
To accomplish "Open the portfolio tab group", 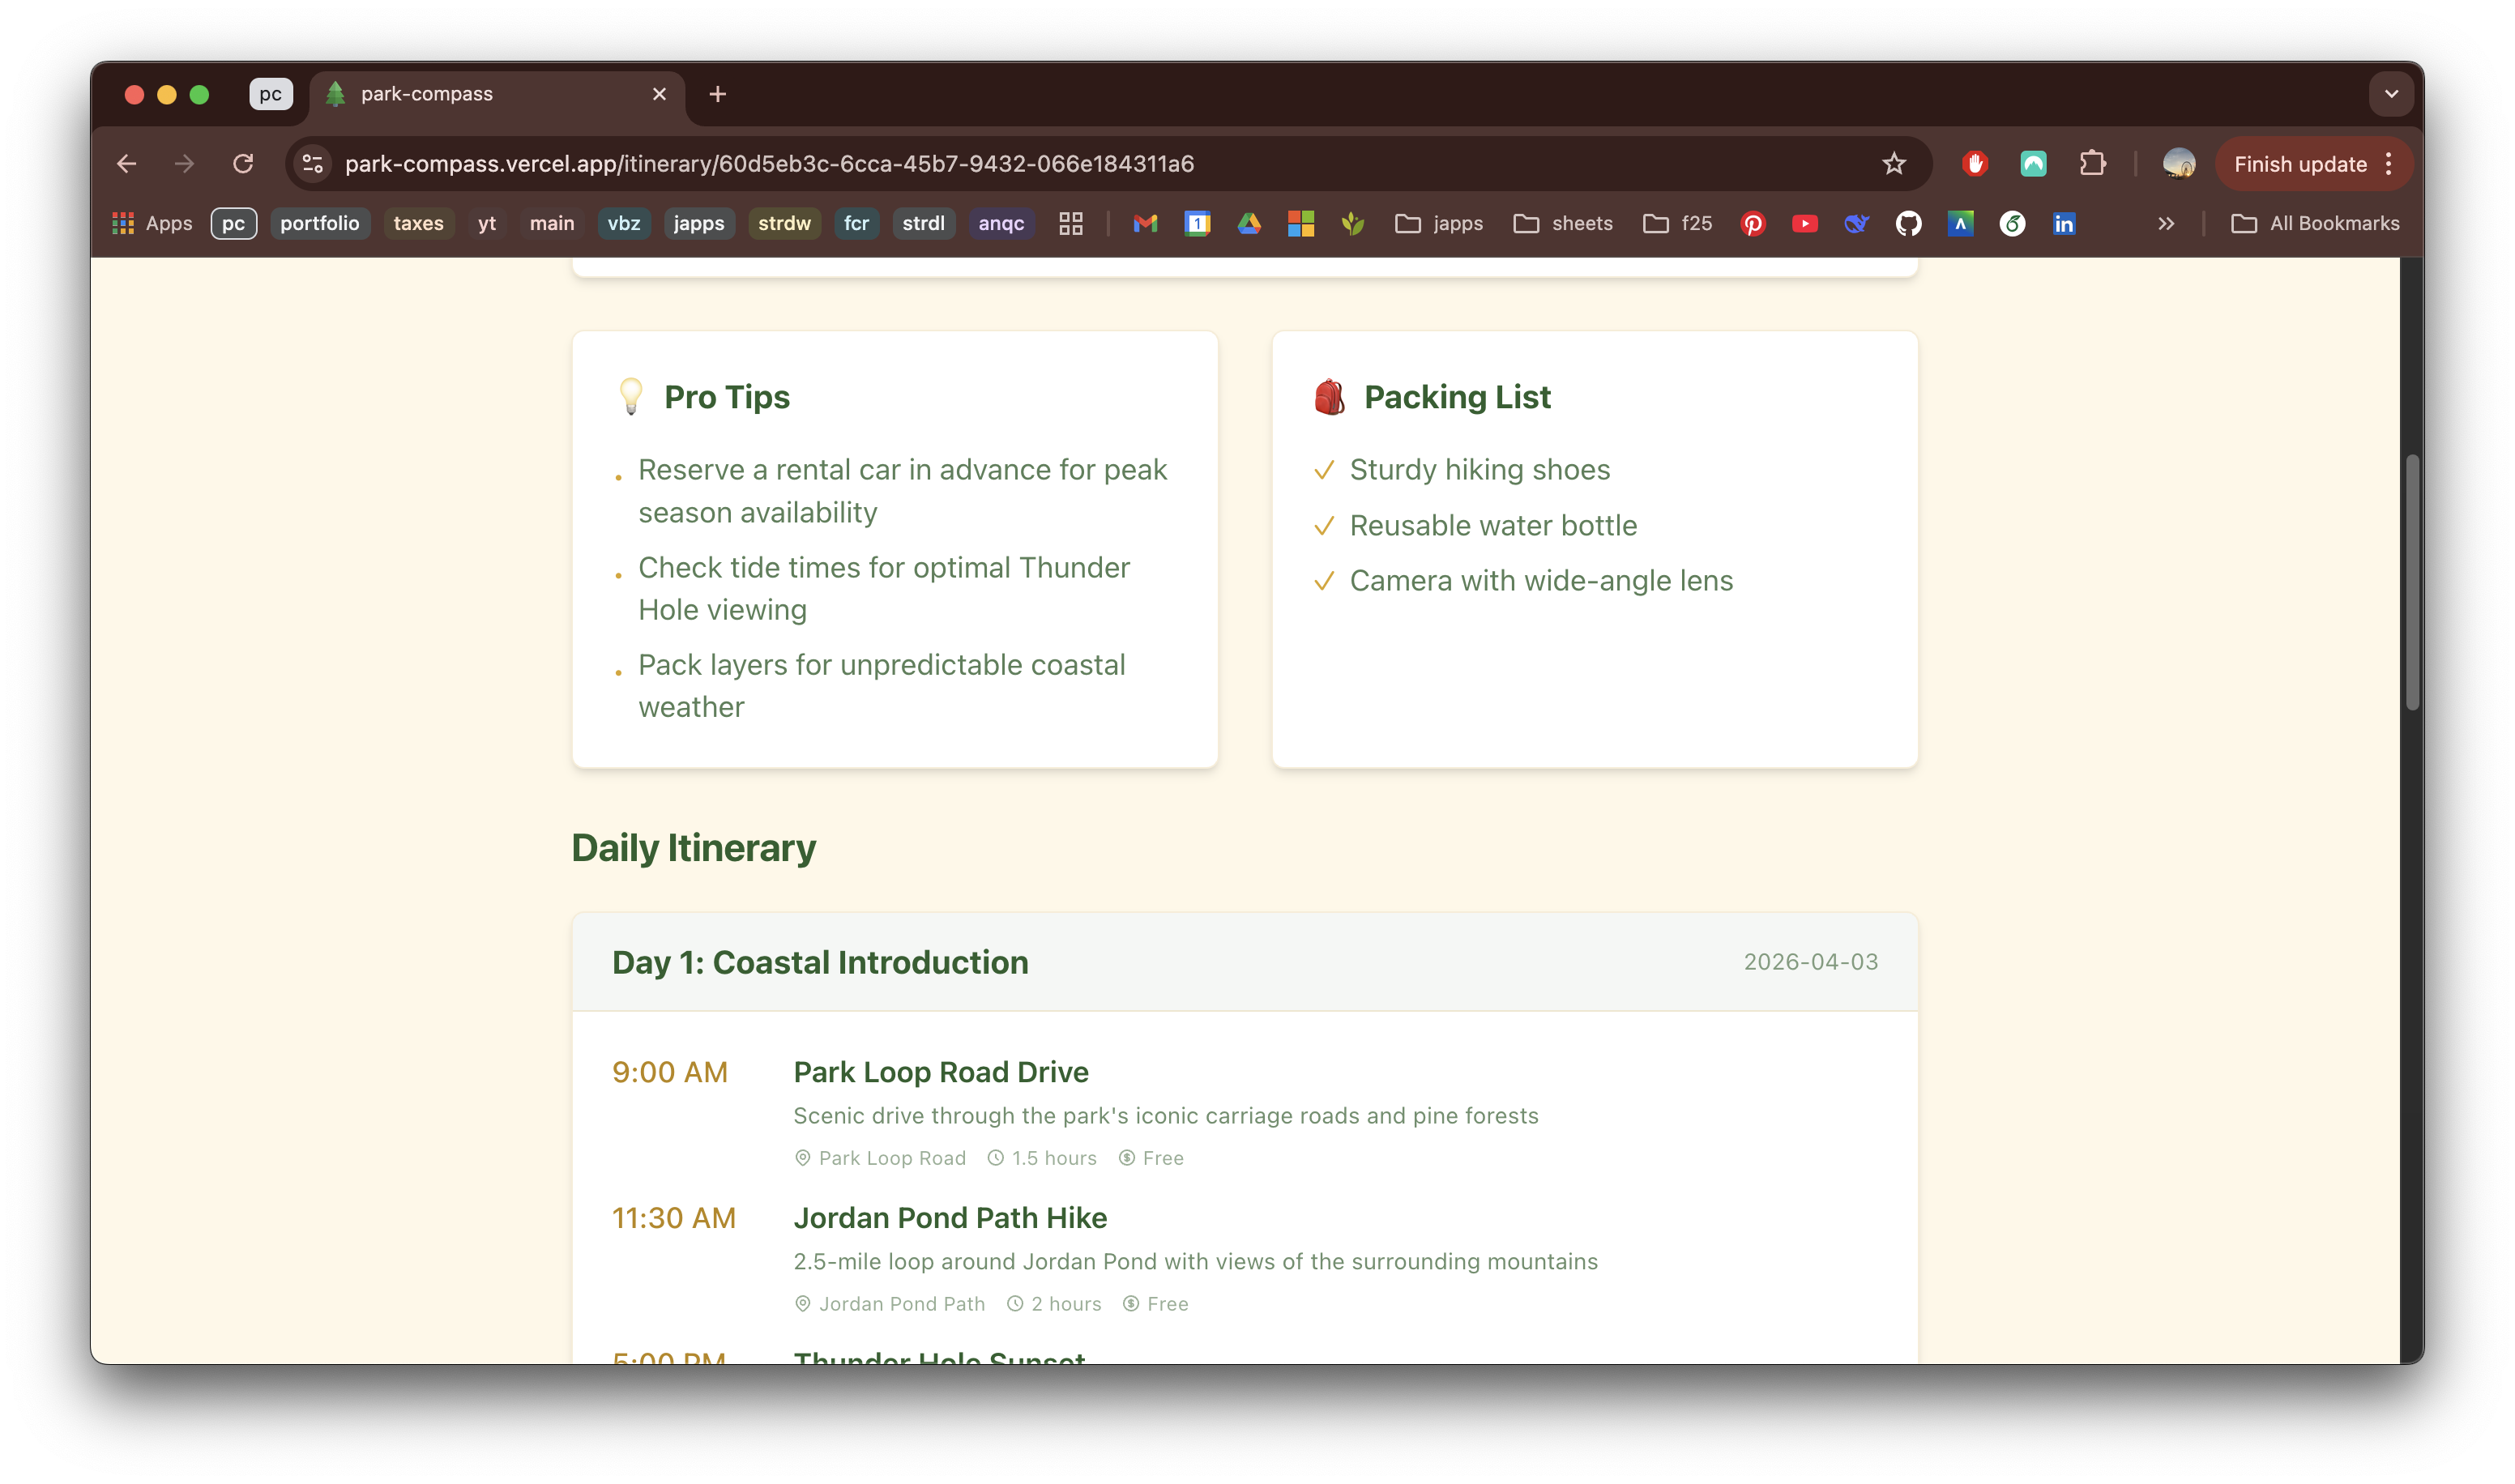I will [x=320, y=224].
